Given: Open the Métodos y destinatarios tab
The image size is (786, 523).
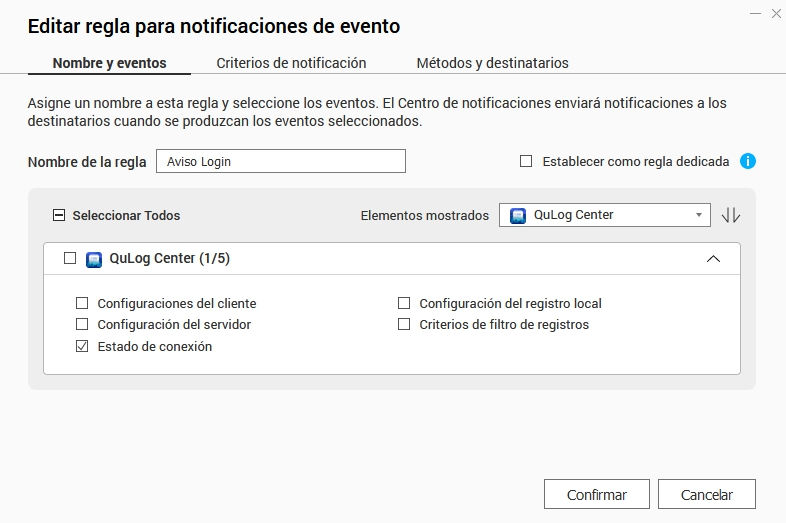Looking at the screenshot, I should click(492, 63).
